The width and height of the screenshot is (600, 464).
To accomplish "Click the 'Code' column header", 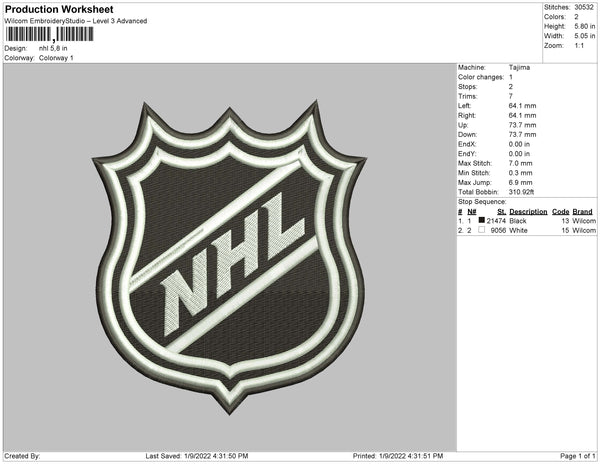I will [x=560, y=212].
